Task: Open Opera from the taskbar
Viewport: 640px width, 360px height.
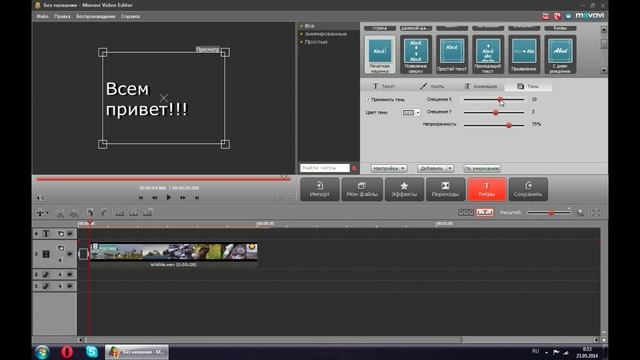Action: [67, 352]
